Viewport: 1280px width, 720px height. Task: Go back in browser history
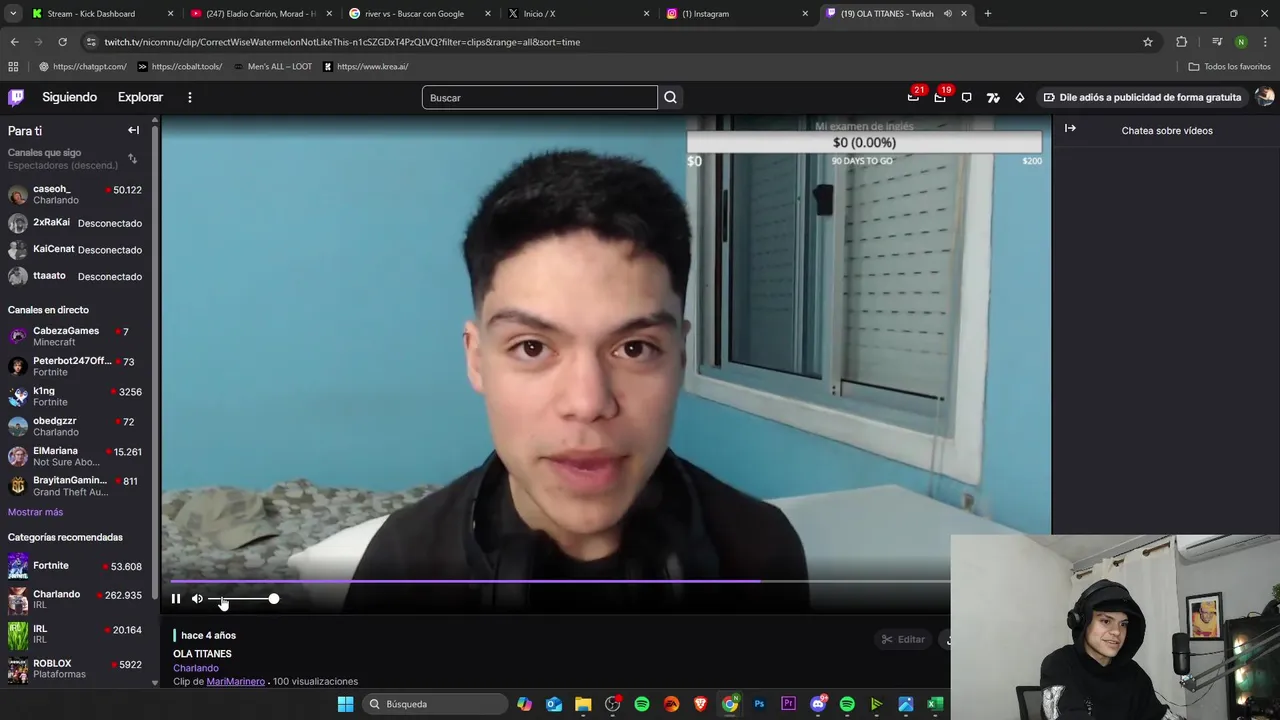pos(14,42)
